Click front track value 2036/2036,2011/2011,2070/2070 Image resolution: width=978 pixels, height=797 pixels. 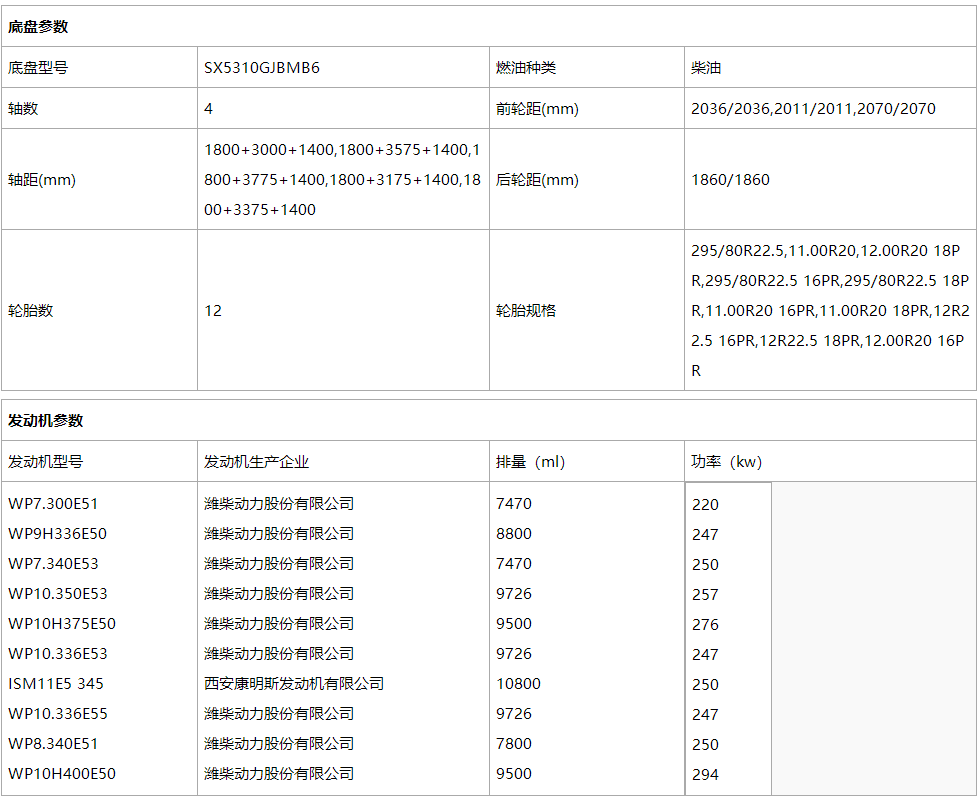(x=813, y=109)
